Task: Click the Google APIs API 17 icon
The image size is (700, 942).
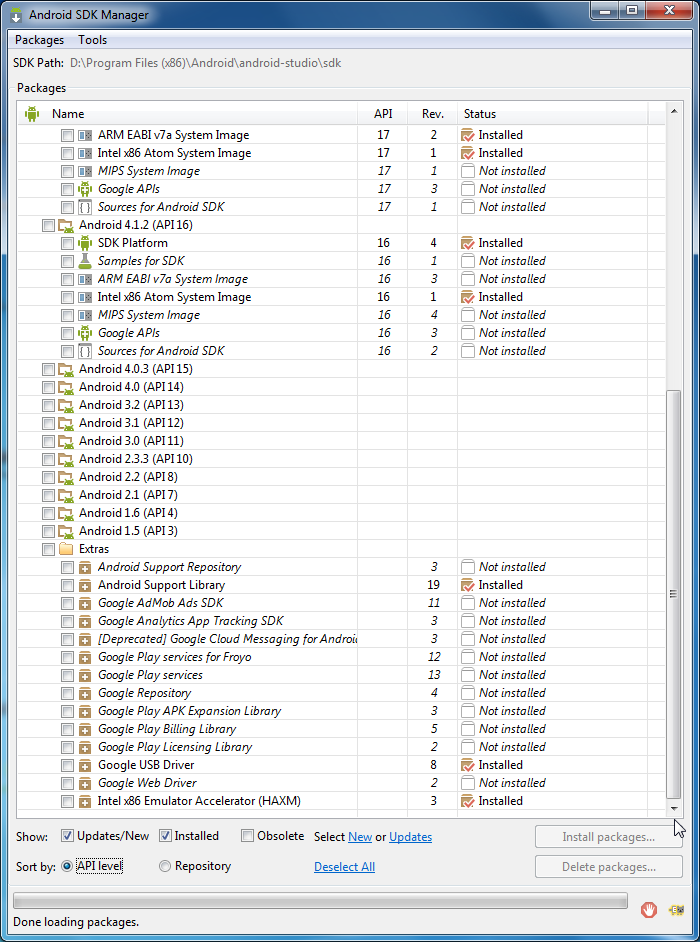Action: [x=85, y=189]
